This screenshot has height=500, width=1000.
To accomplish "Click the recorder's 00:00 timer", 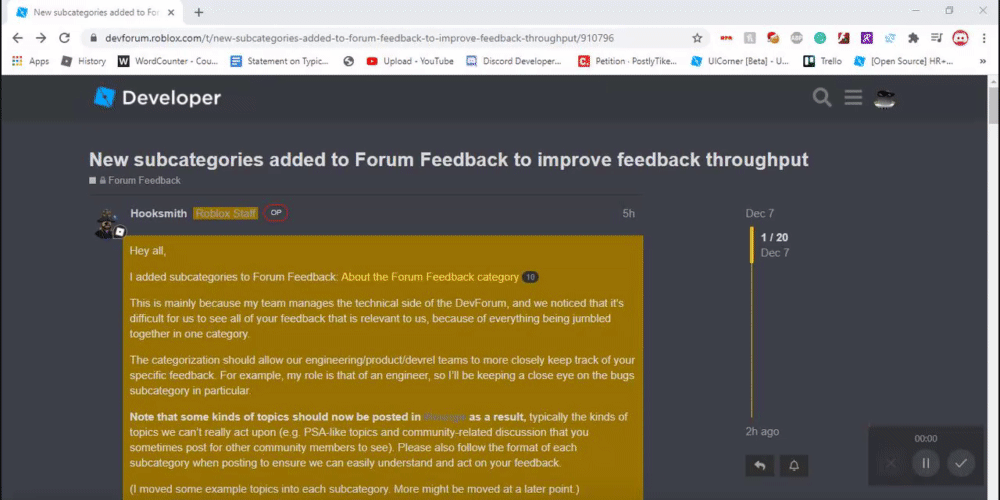I will (926, 439).
